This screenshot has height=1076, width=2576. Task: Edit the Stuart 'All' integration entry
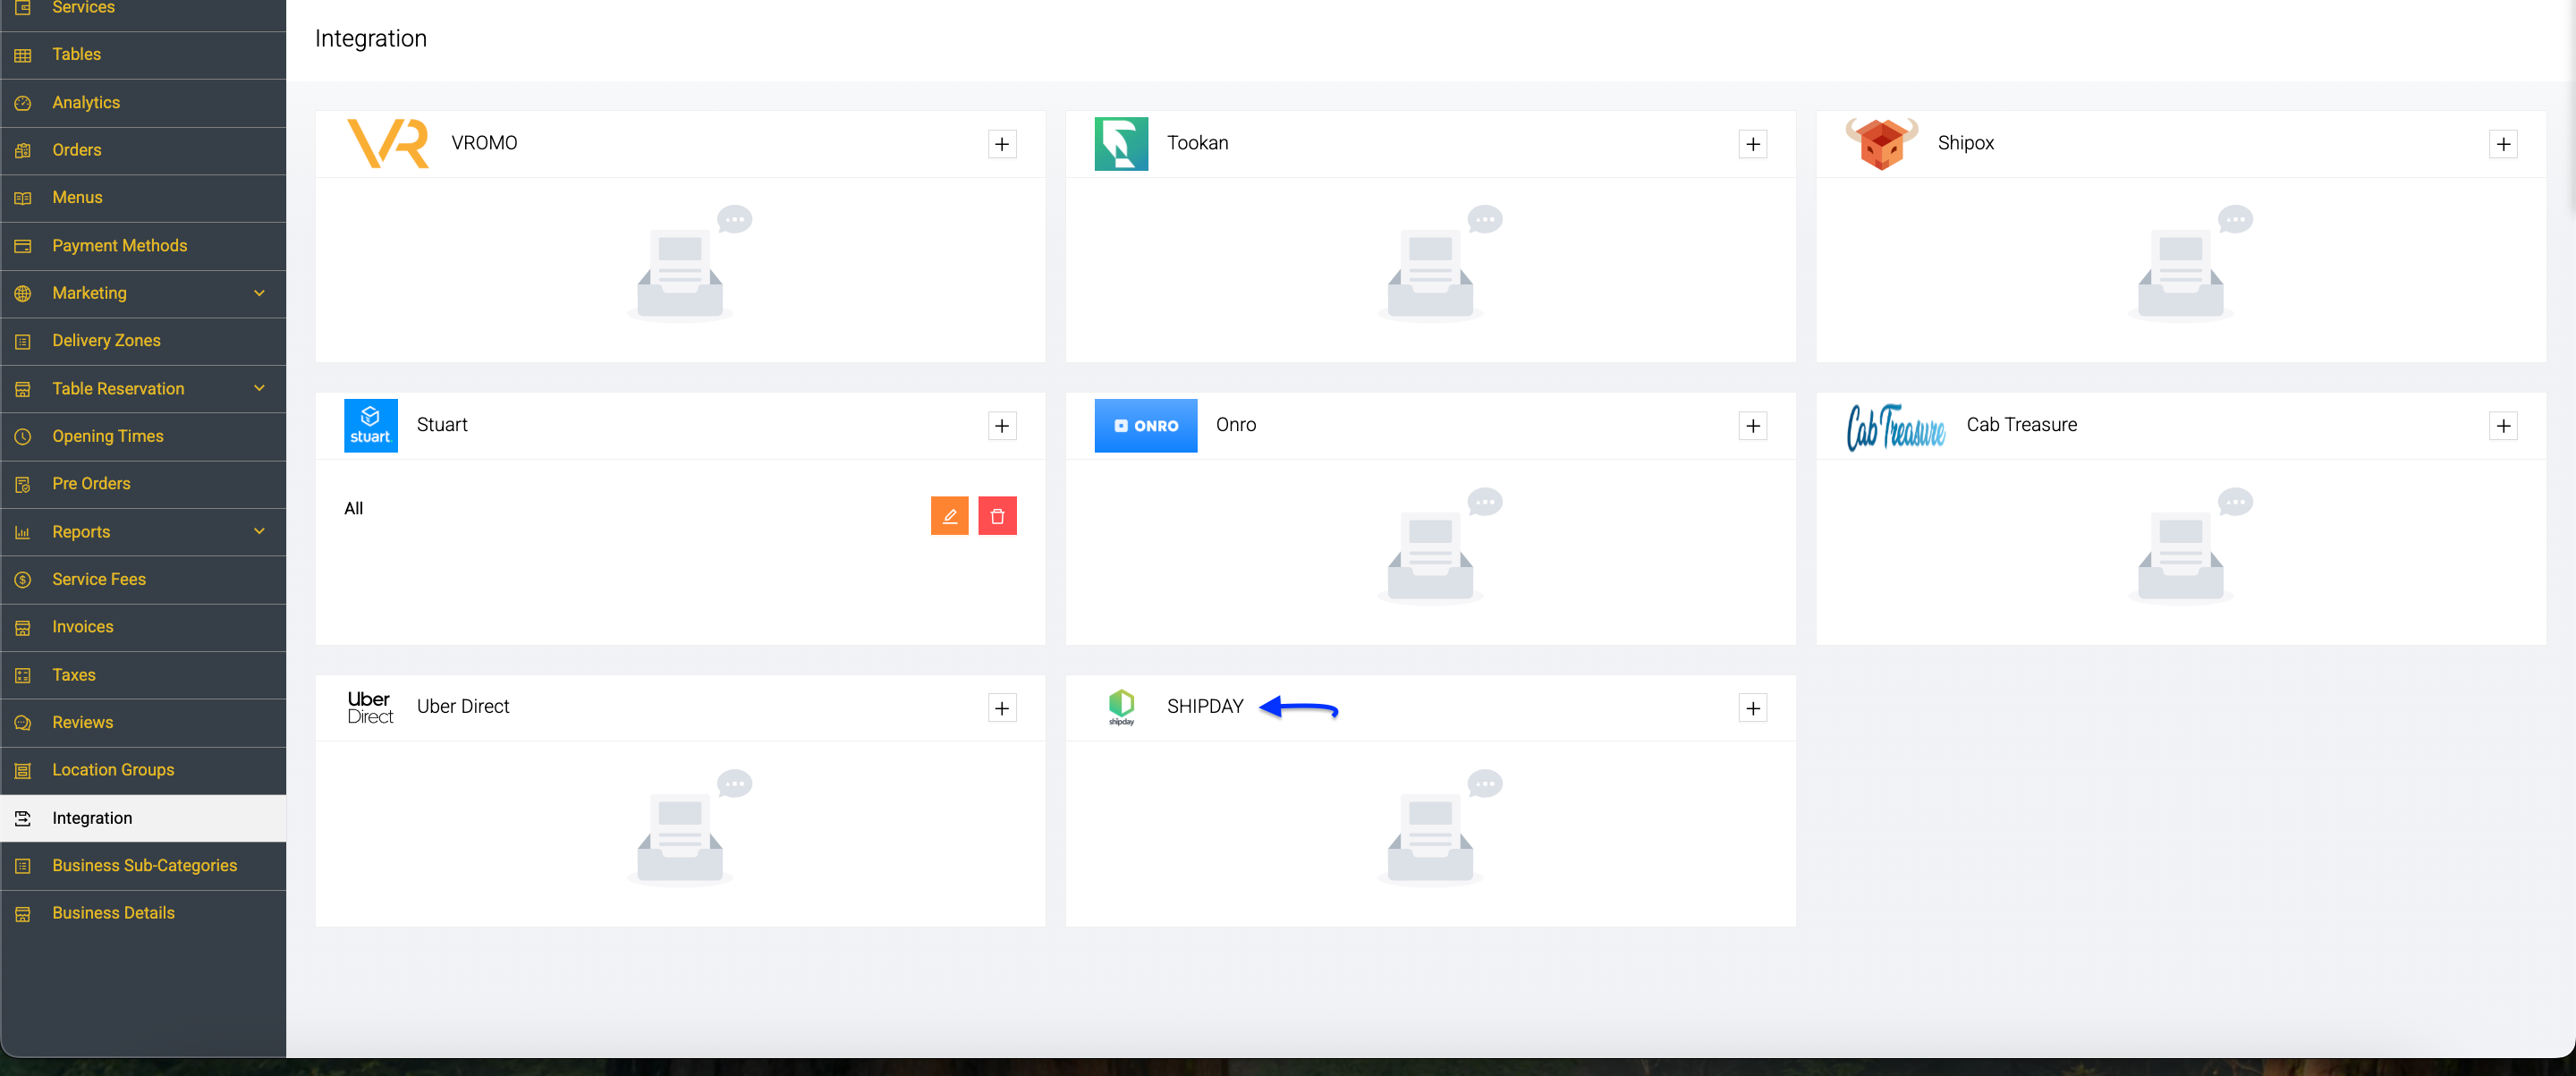click(949, 516)
